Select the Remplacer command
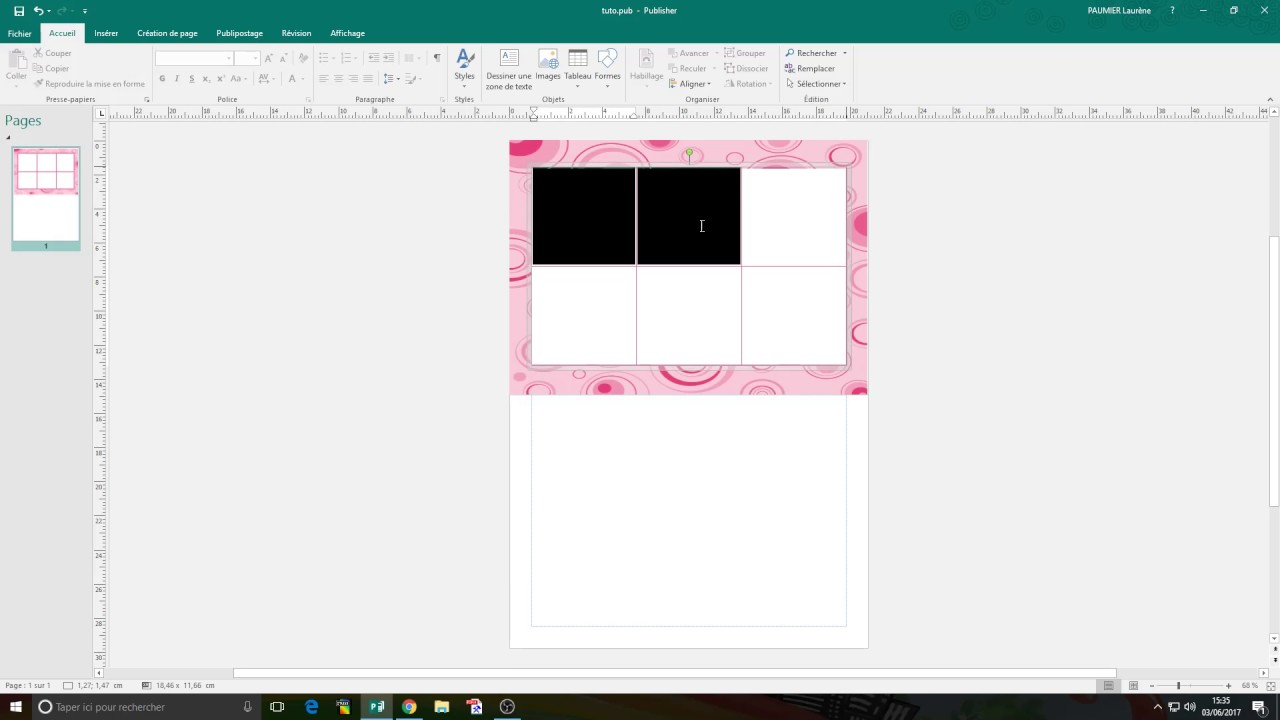 pyautogui.click(x=810, y=69)
